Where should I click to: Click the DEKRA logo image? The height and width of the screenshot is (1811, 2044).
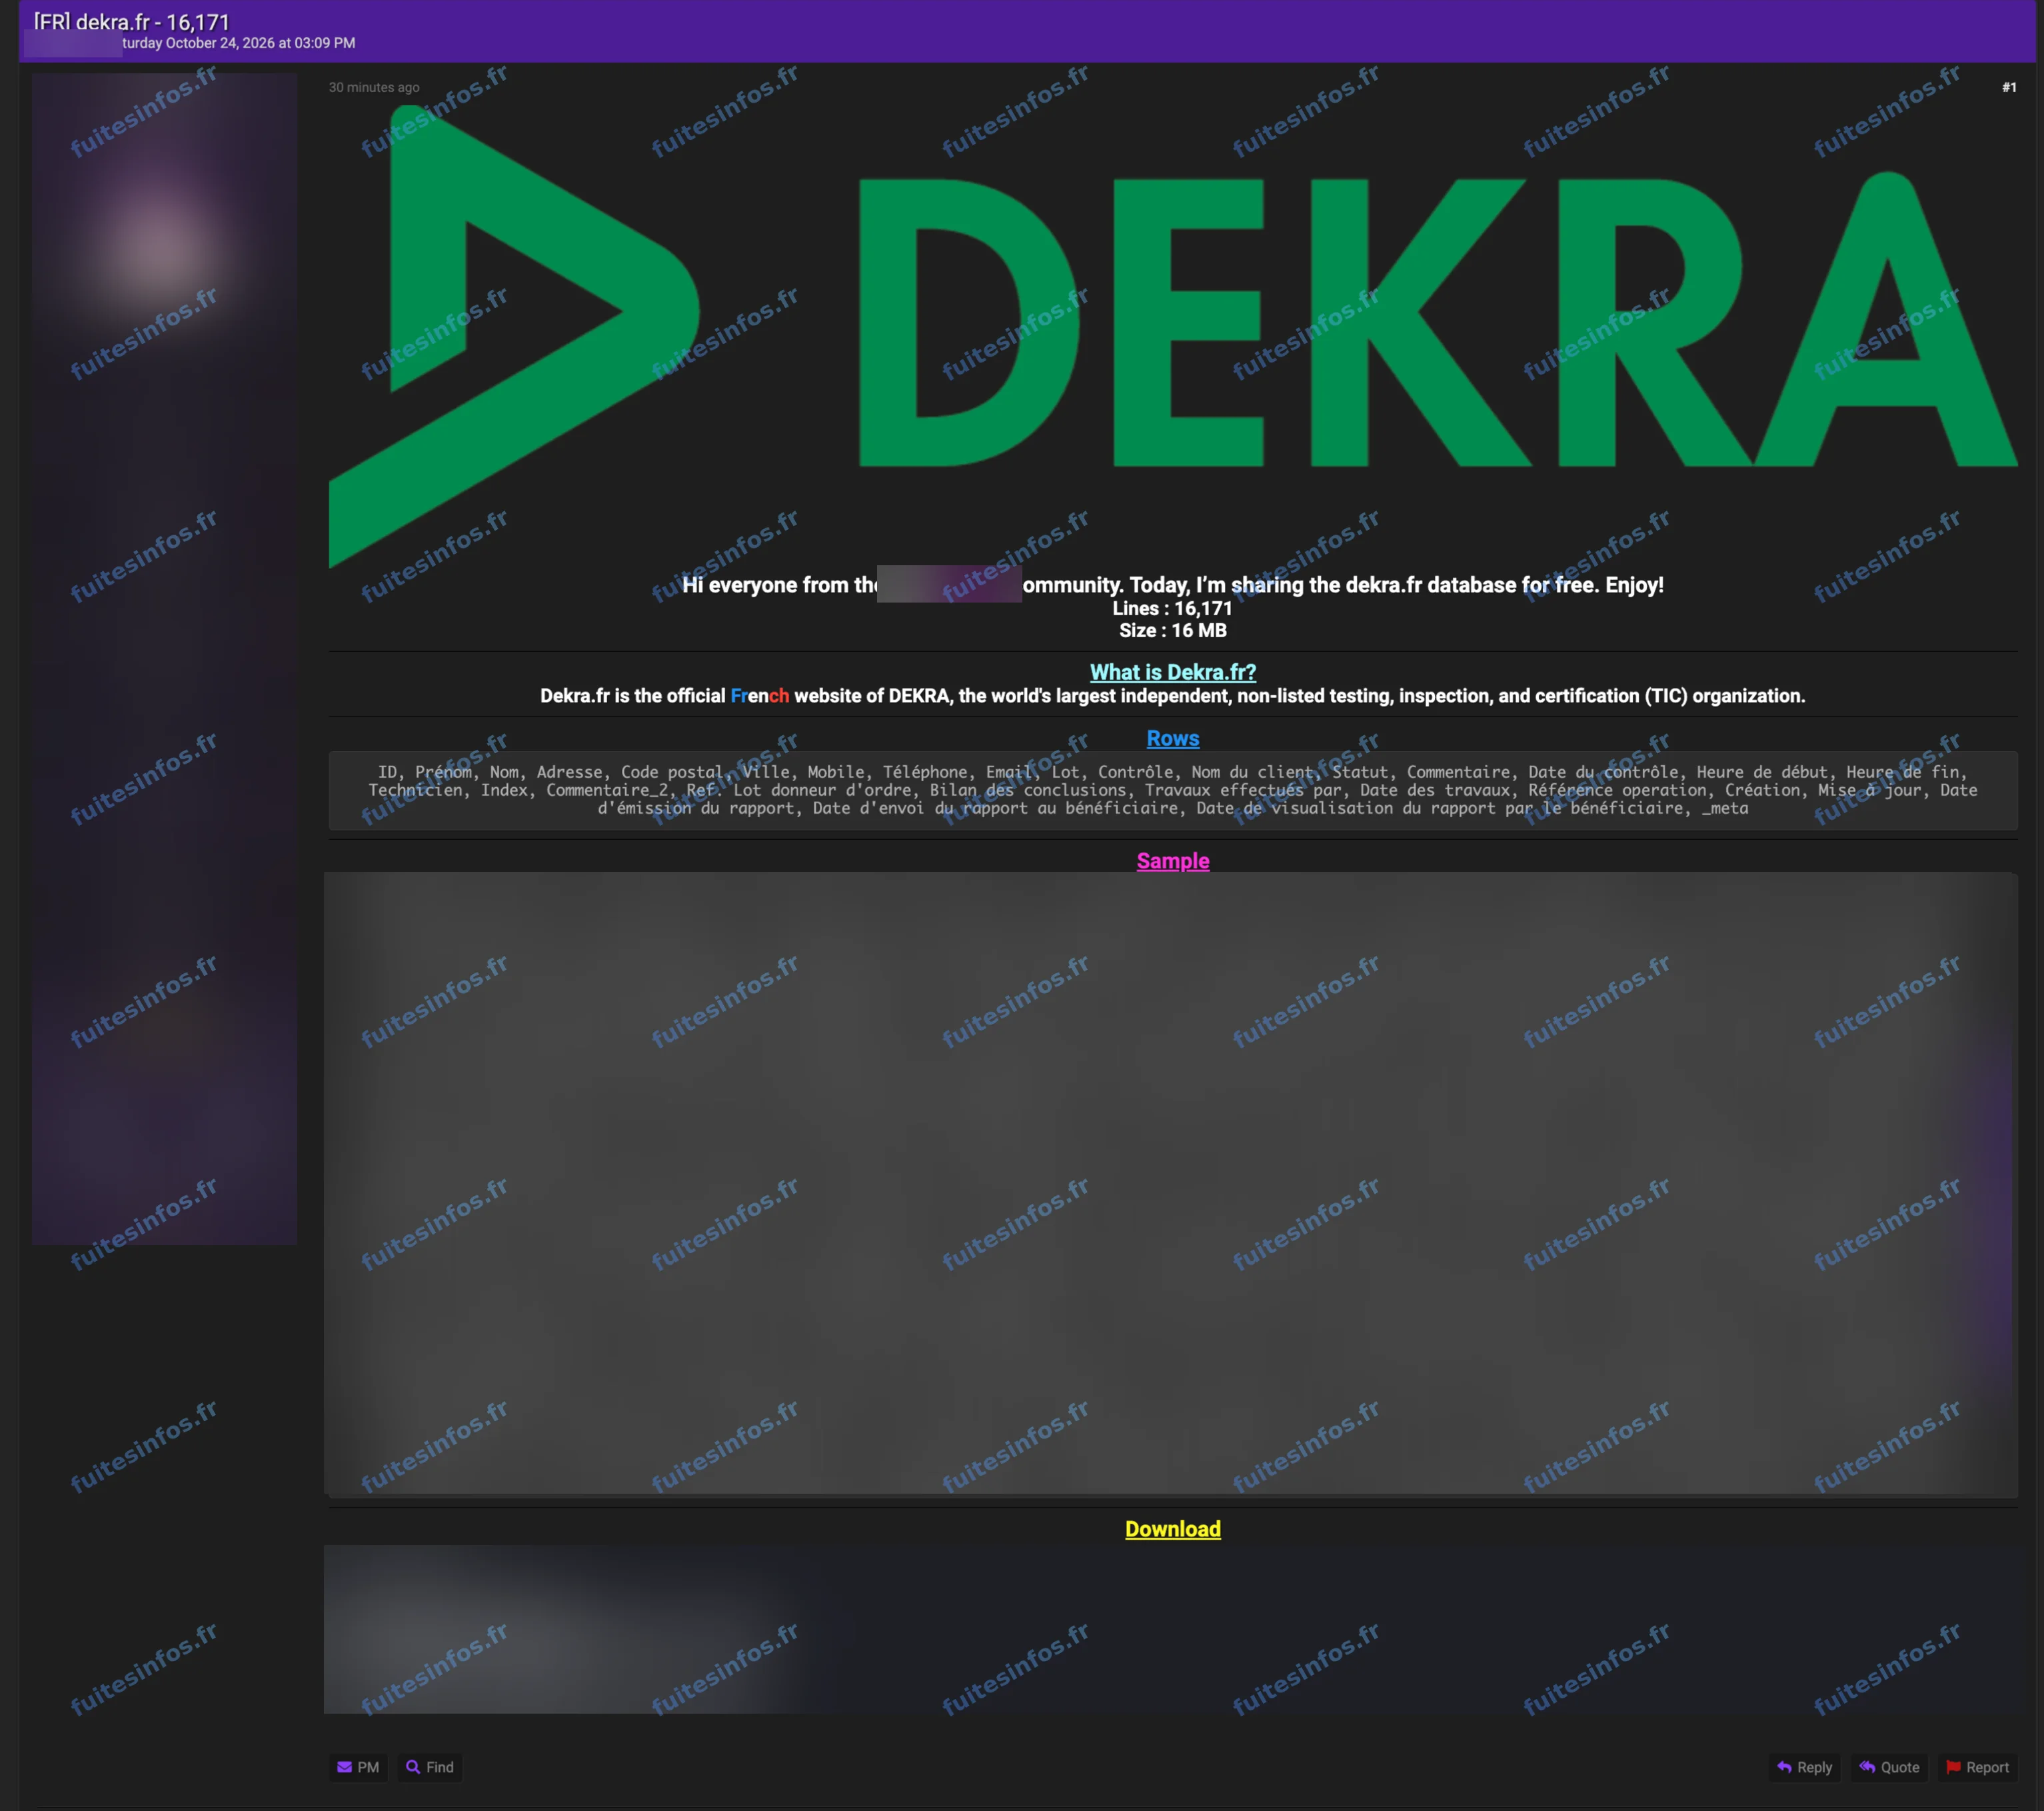pos(1173,336)
